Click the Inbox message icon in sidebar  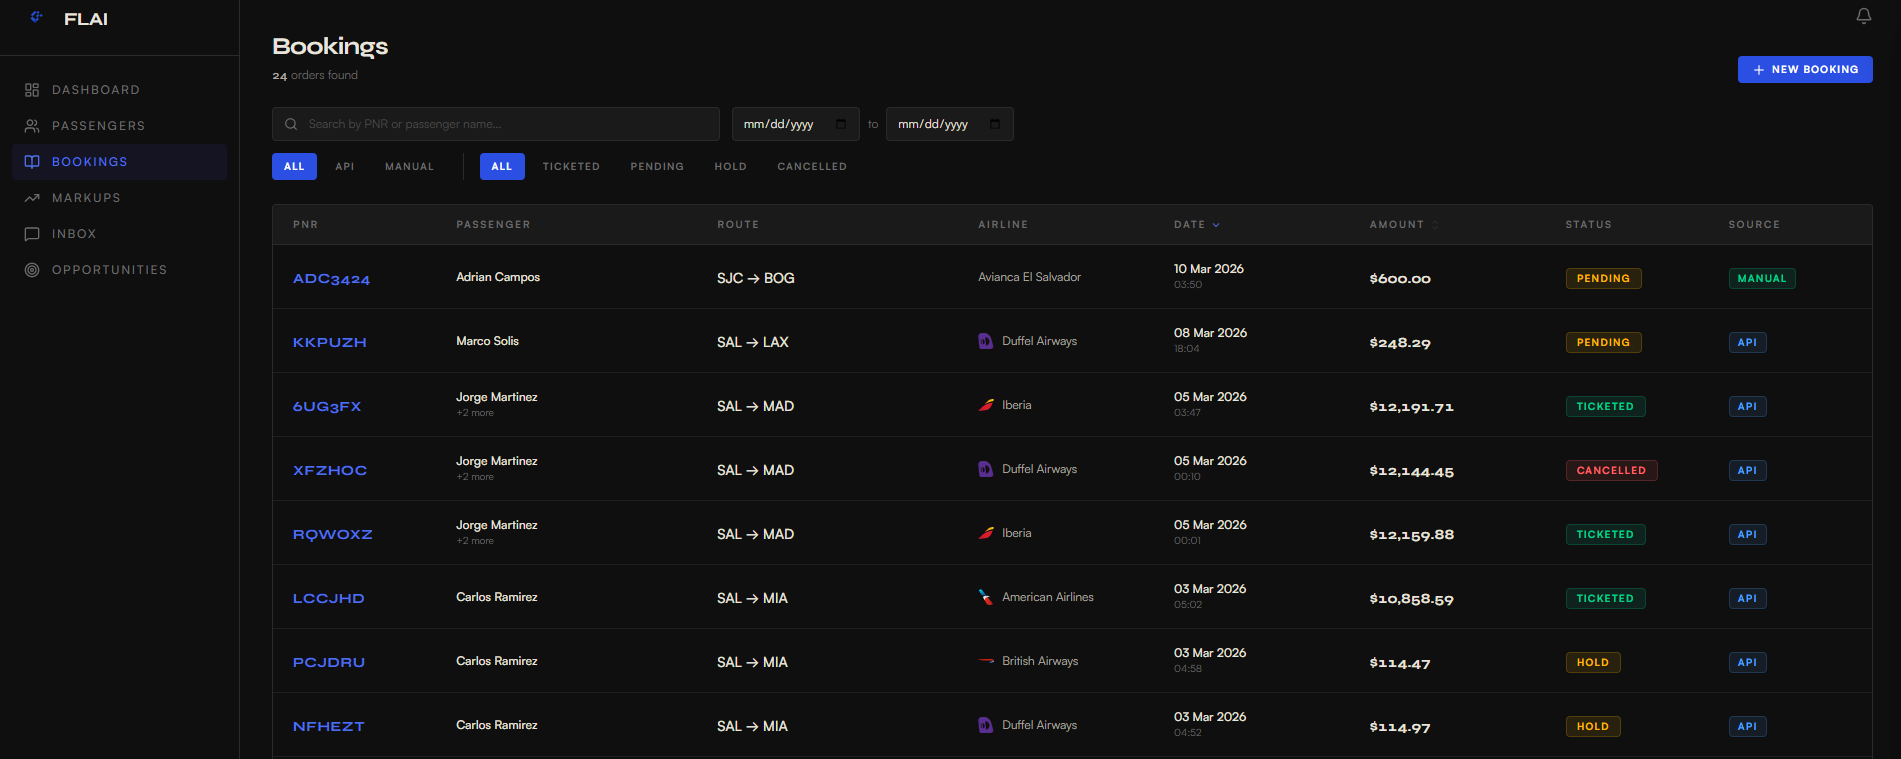coord(32,234)
